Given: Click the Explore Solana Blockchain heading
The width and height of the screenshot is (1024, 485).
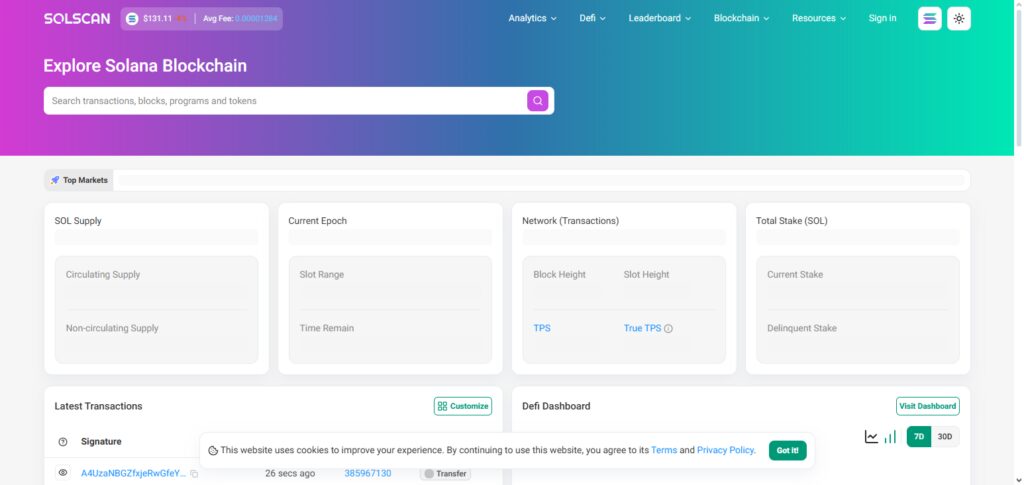Looking at the screenshot, I should coord(145,66).
